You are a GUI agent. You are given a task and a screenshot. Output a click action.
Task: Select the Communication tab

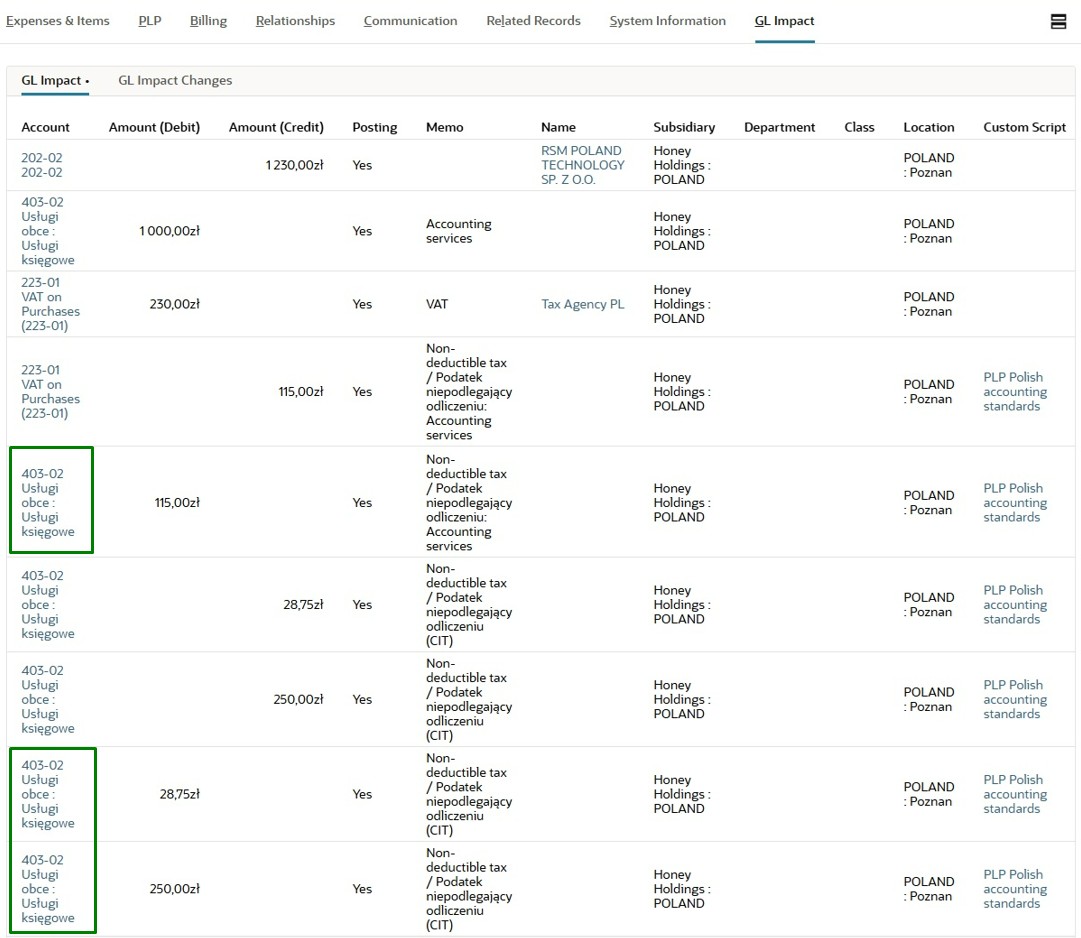coord(410,21)
